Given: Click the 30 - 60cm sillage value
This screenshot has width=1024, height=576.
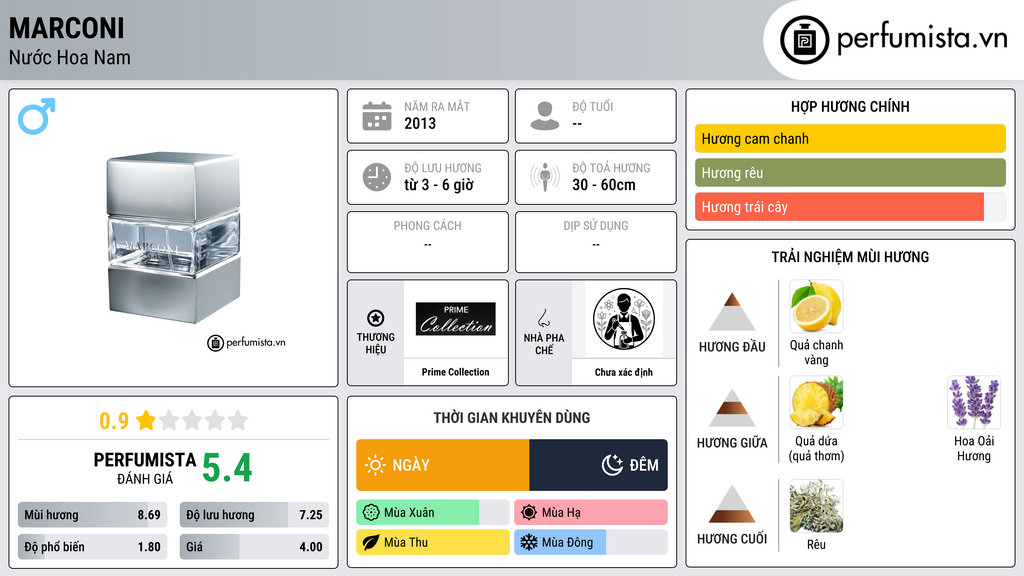Looking at the screenshot, I should (x=604, y=185).
